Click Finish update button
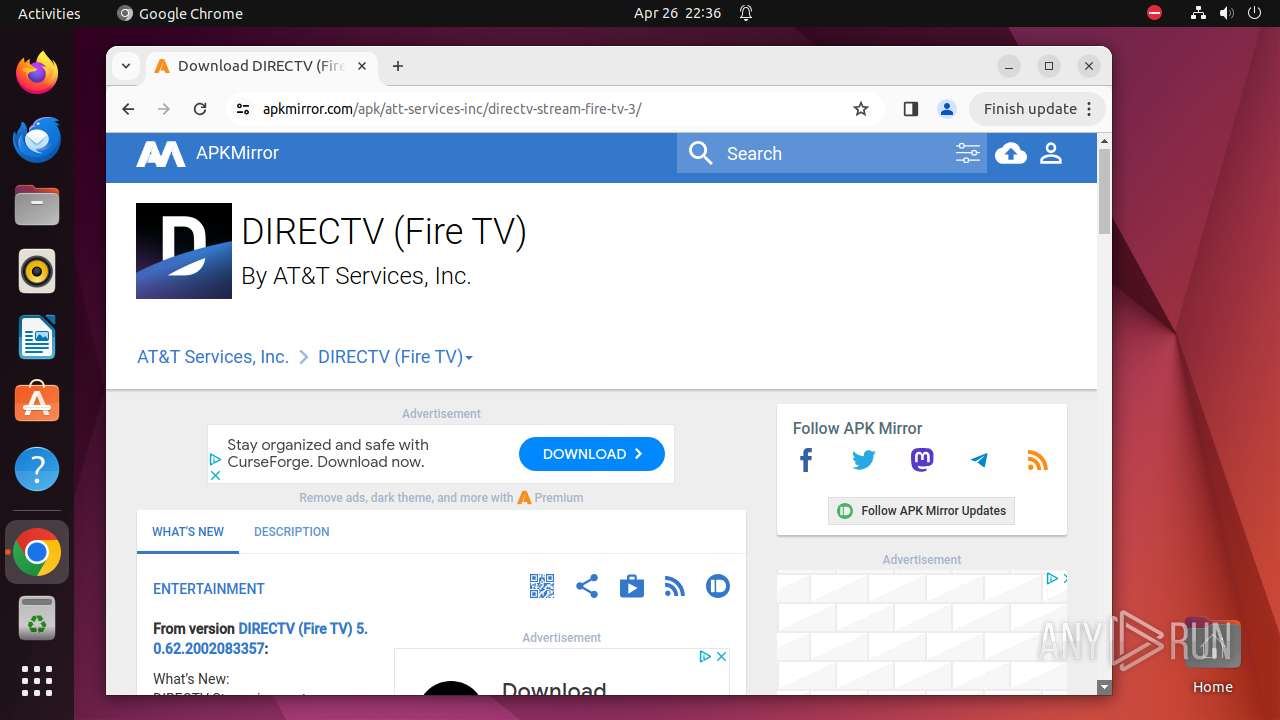This screenshot has height=720, width=1280. pyautogui.click(x=1037, y=109)
